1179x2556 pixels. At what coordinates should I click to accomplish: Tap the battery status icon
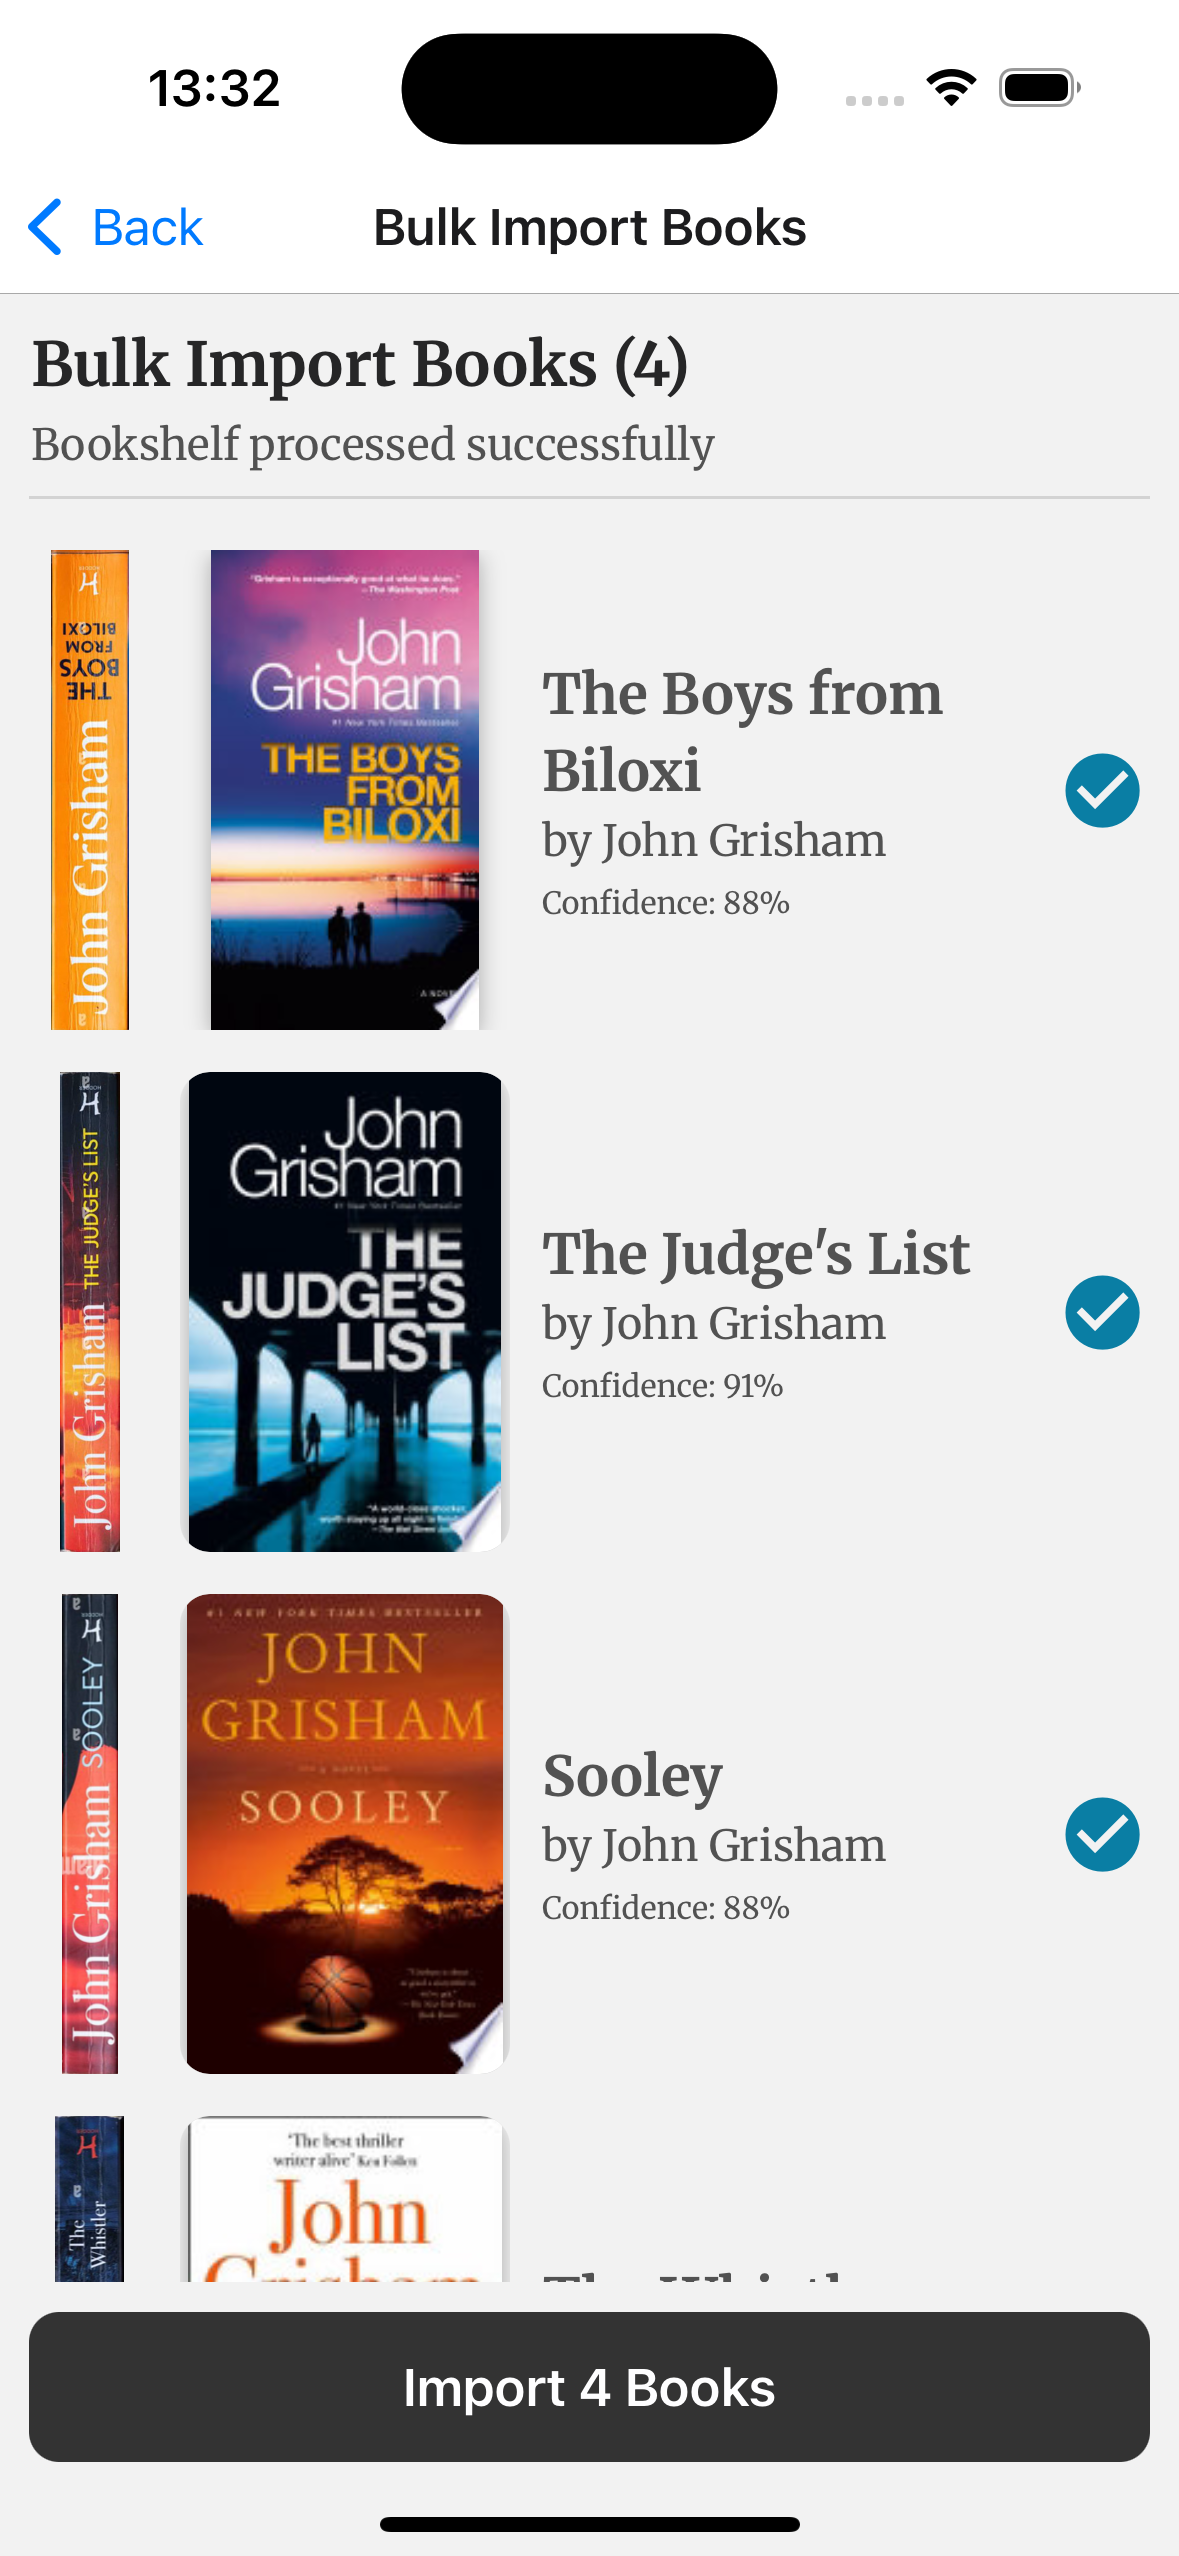(x=1039, y=88)
